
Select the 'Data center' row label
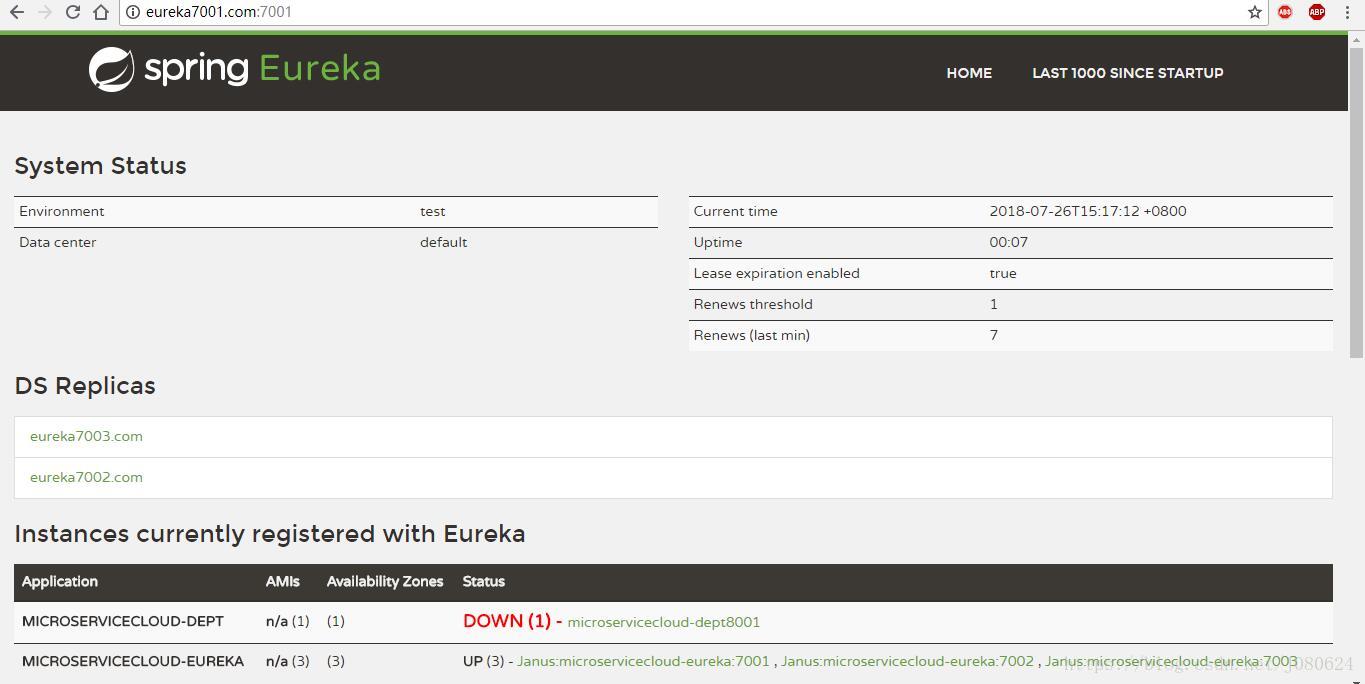58,243
